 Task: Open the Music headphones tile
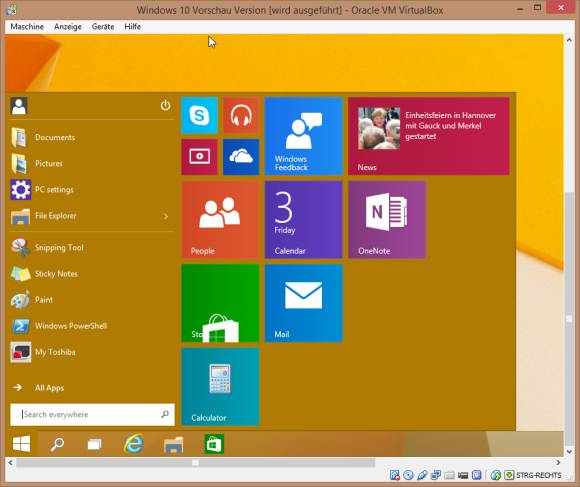241,115
